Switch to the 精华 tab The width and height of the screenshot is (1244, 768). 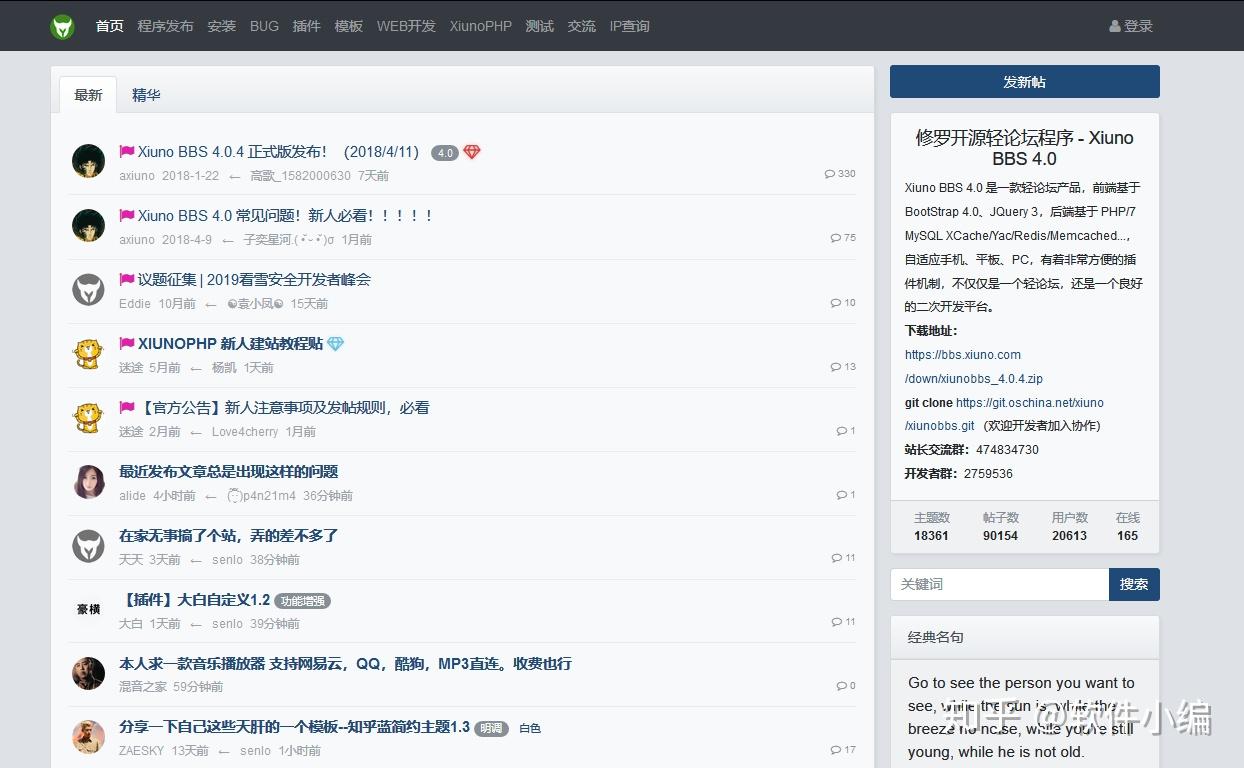point(146,95)
